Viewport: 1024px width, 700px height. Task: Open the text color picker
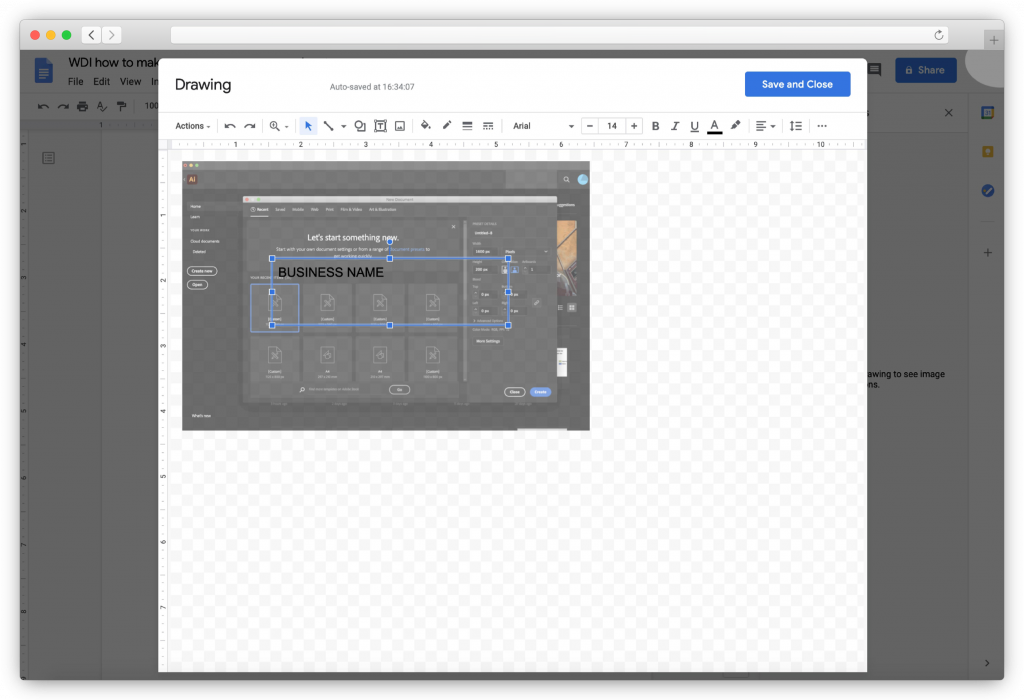pos(714,125)
